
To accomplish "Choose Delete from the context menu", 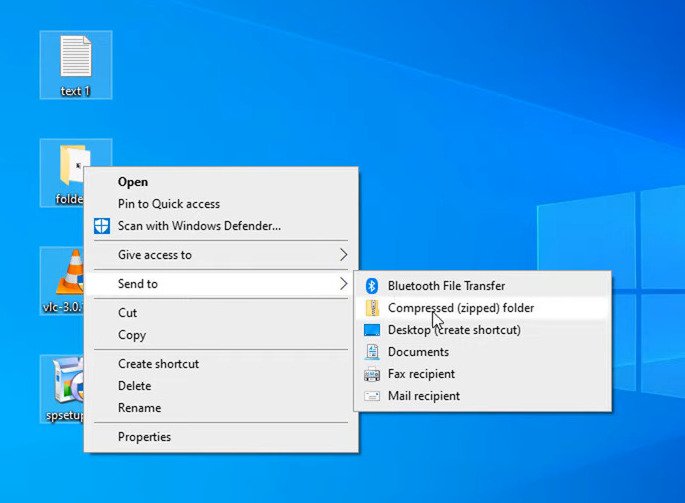I will pyautogui.click(x=135, y=386).
